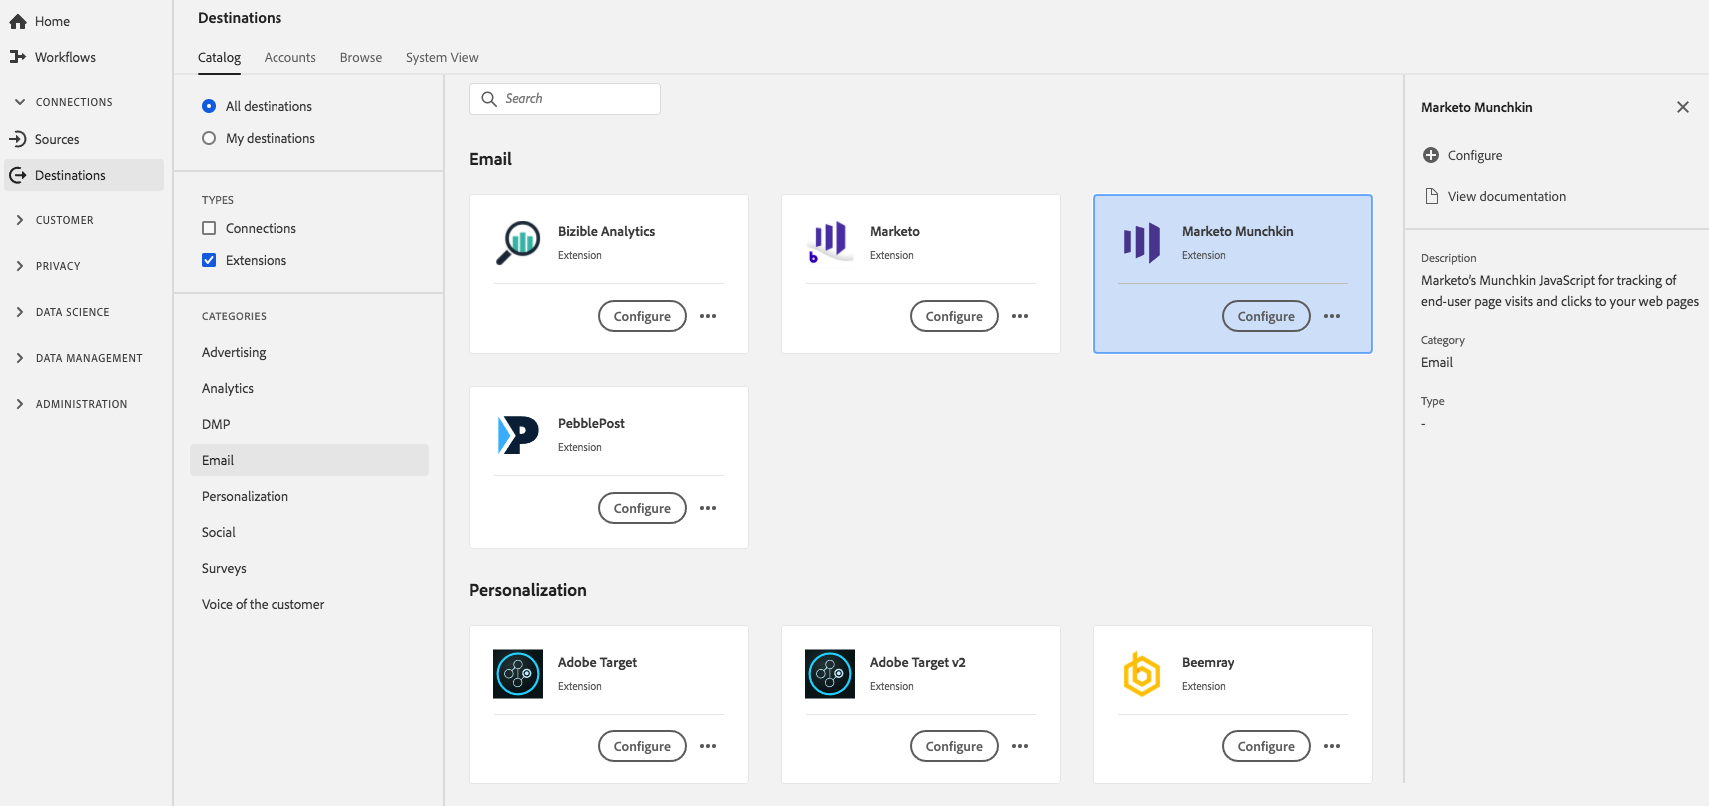The width and height of the screenshot is (1709, 806).
Task: Configure the Marketo Munchkin card
Action: 1266,316
